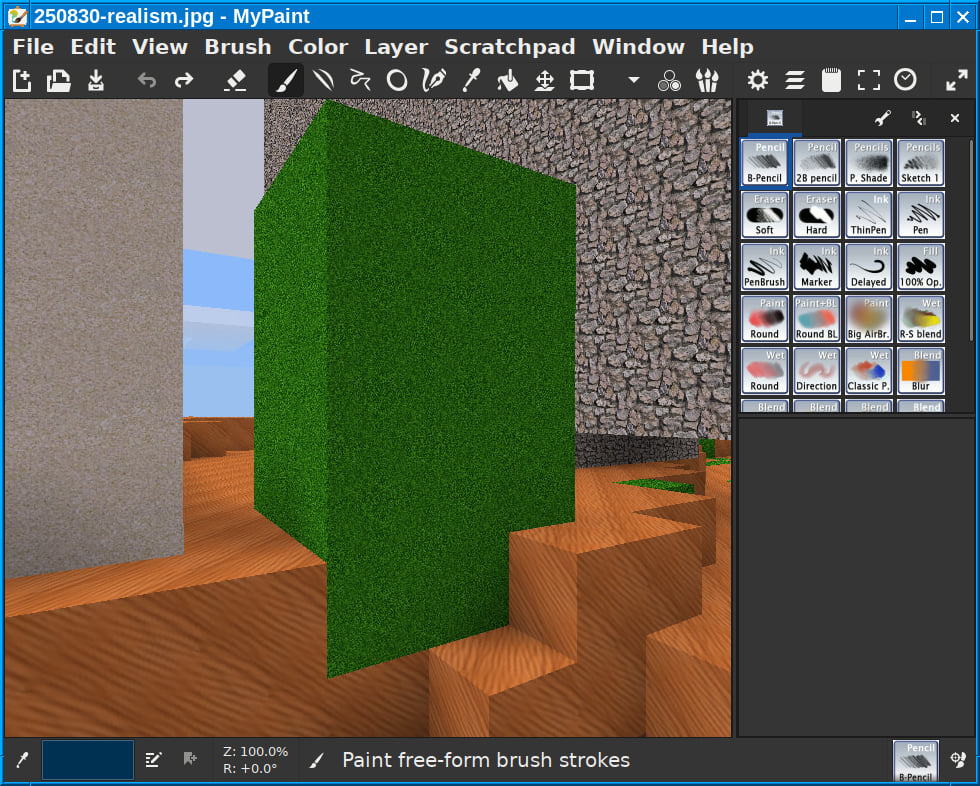Expand the toolbar dropdown arrow

tap(633, 81)
